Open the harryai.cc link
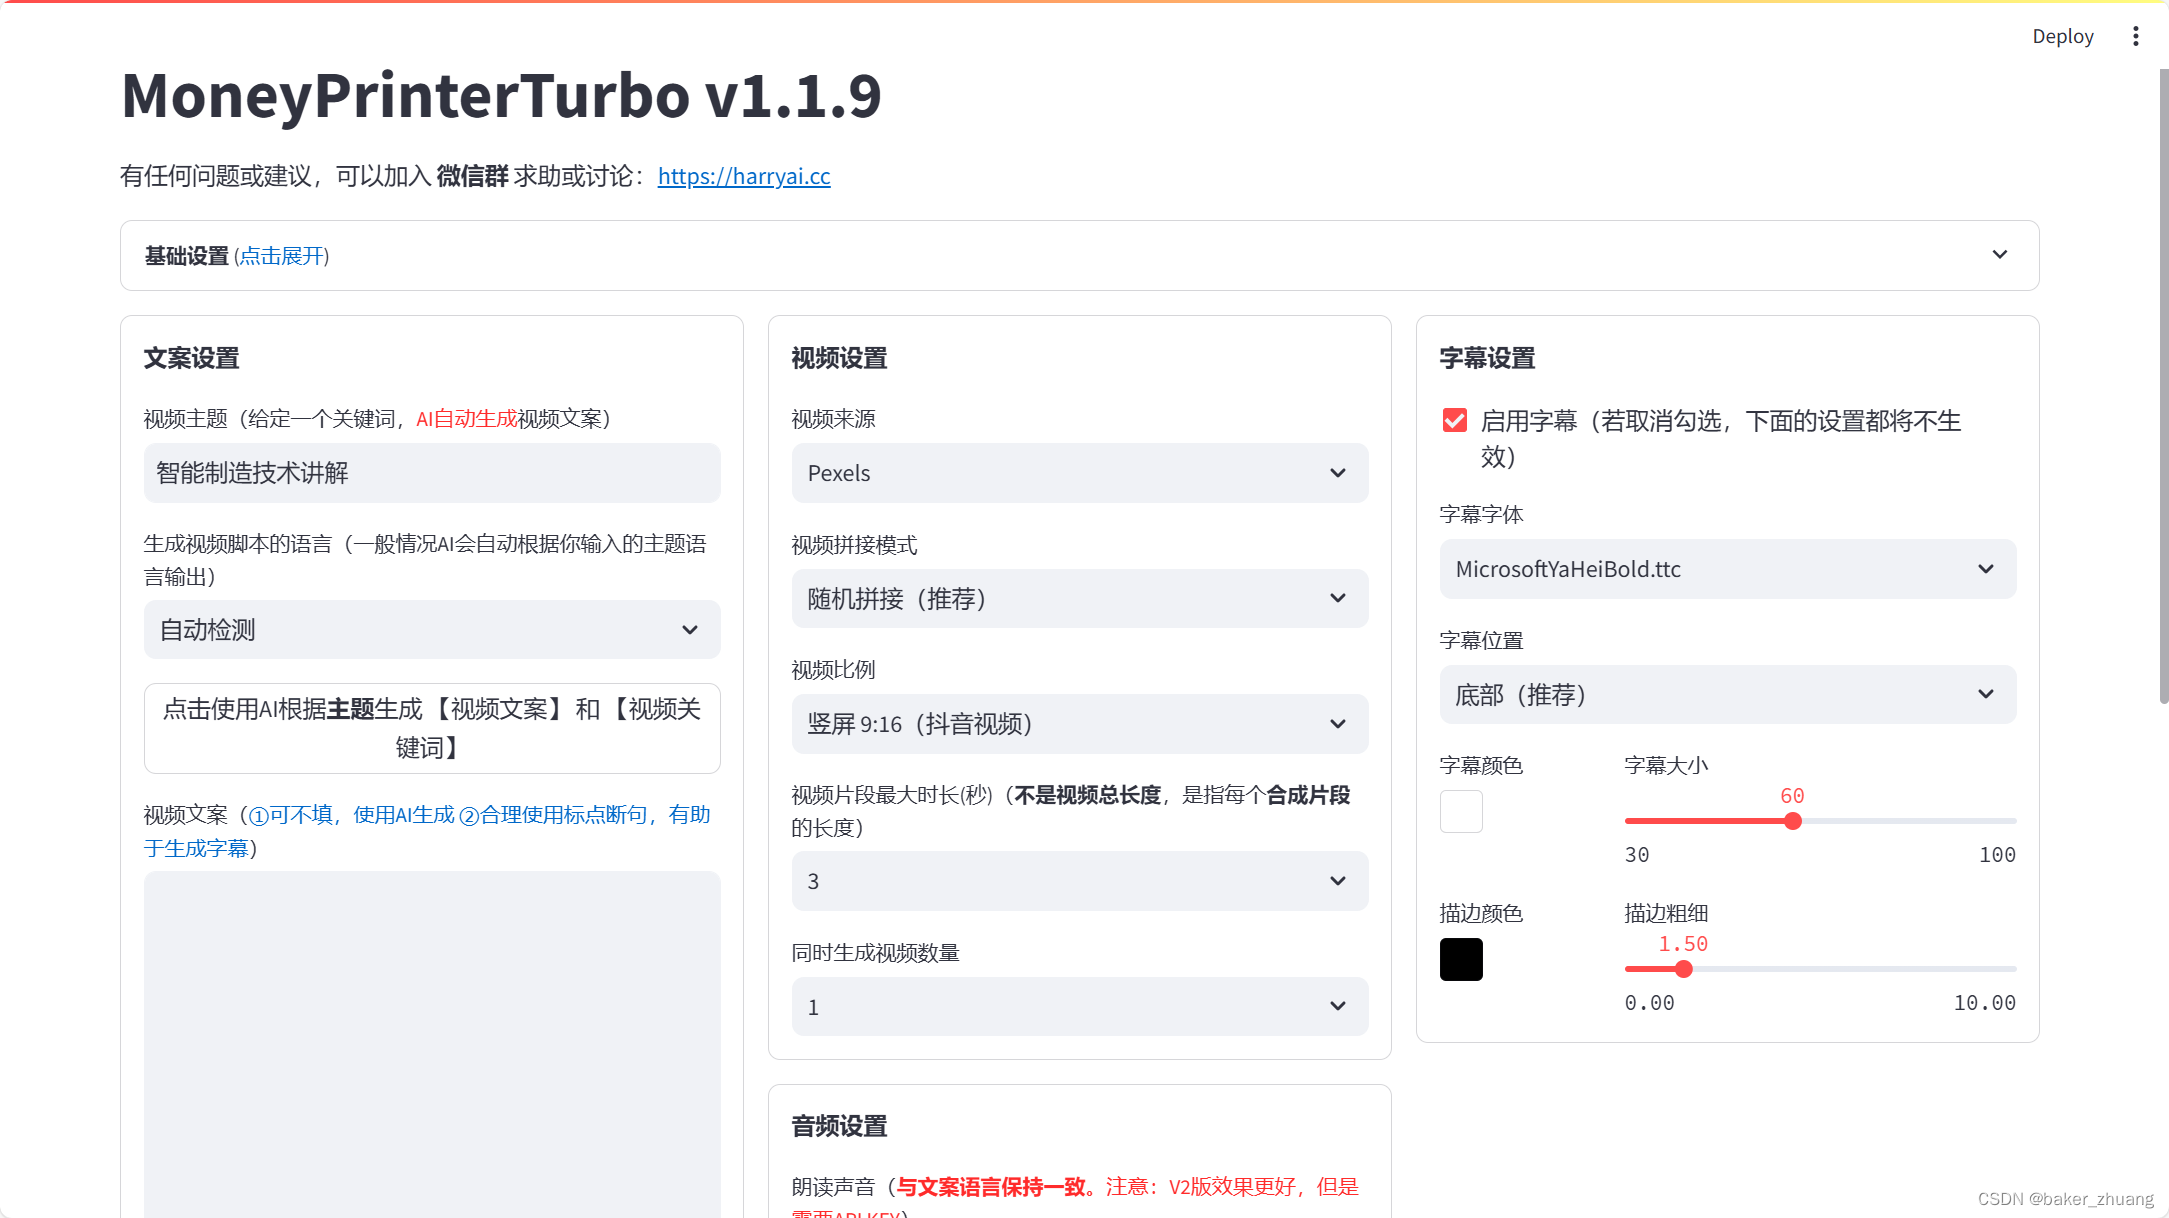The height and width of the screenshot is (1218, 2169). (x=743, y=176)
